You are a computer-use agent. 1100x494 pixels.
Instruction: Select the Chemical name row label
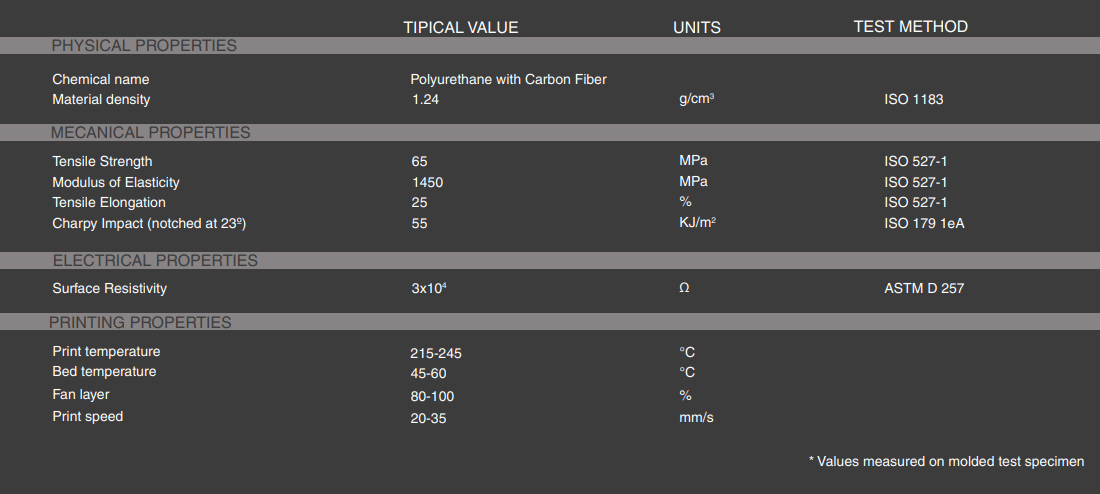point(100,79)
